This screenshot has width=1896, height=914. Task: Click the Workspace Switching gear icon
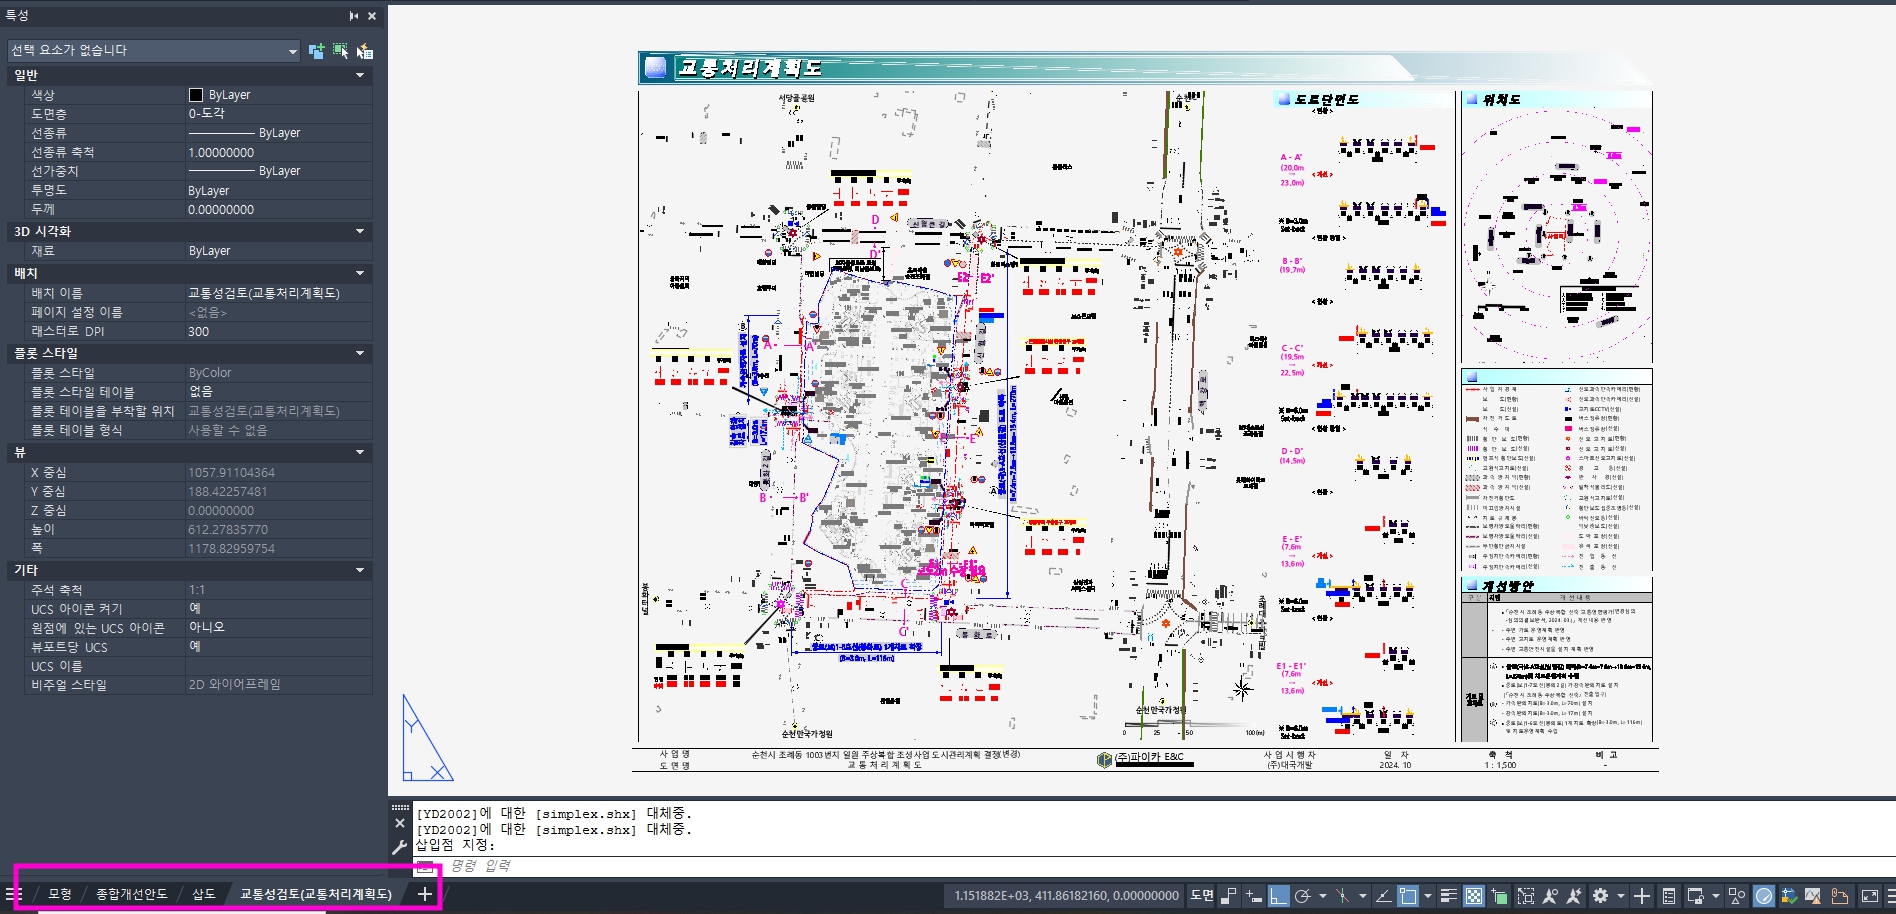(x=1600, y=896)
